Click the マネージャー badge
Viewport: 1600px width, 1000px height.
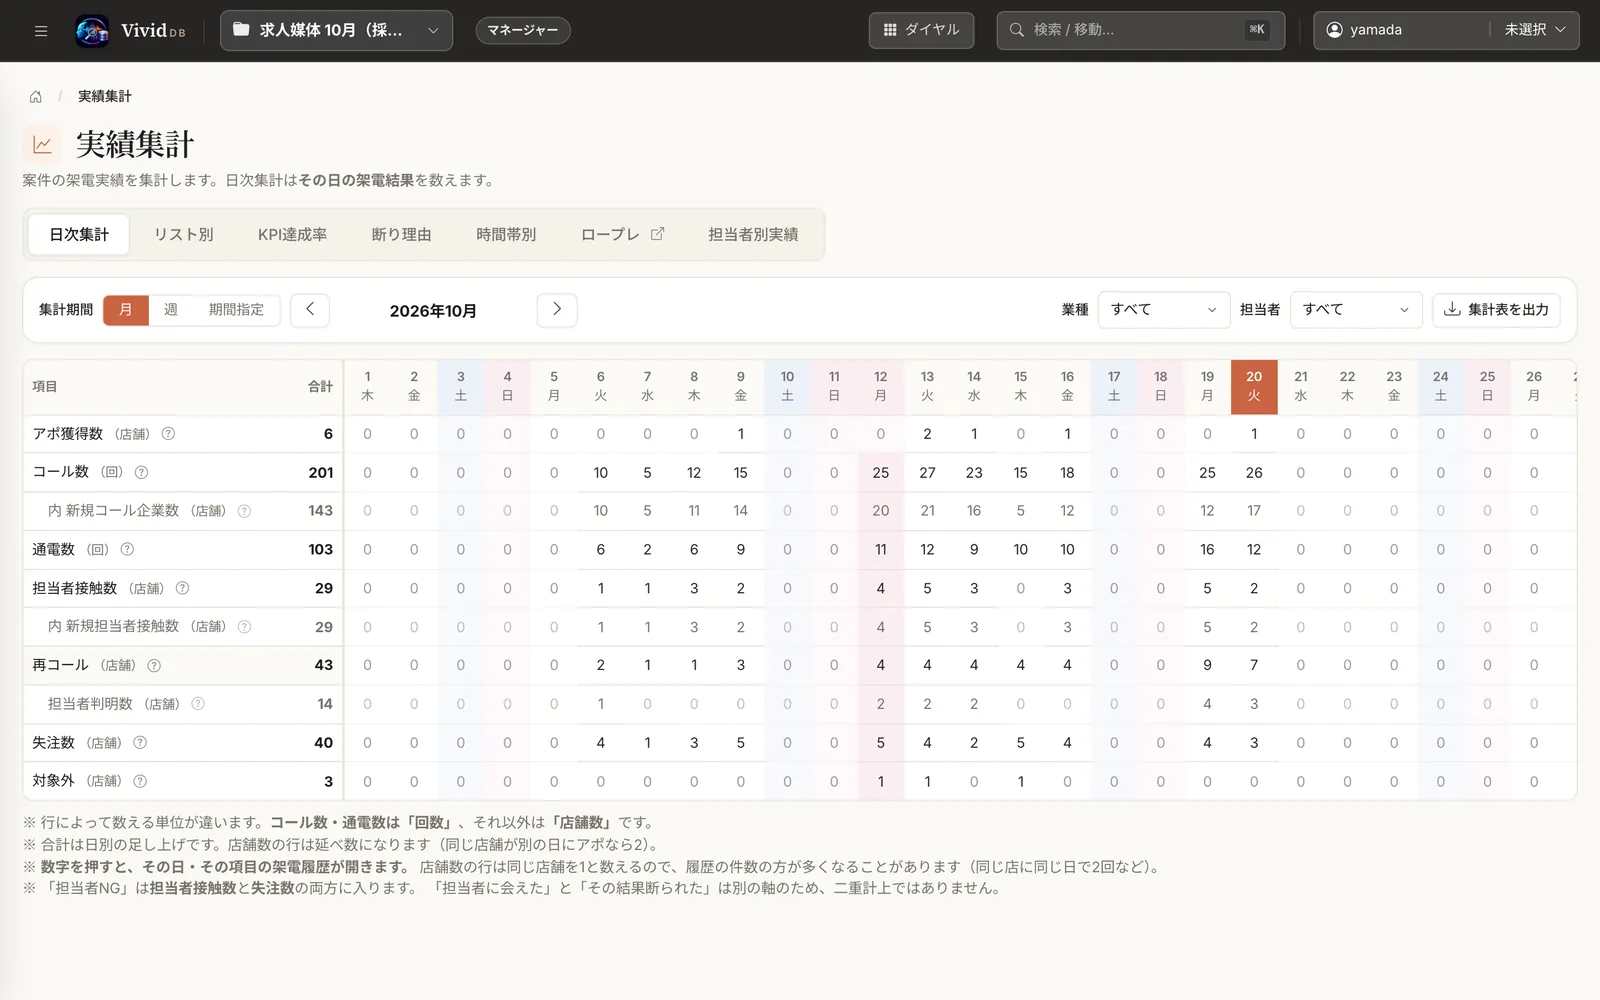pyautogui.click(x=523, y=30)
